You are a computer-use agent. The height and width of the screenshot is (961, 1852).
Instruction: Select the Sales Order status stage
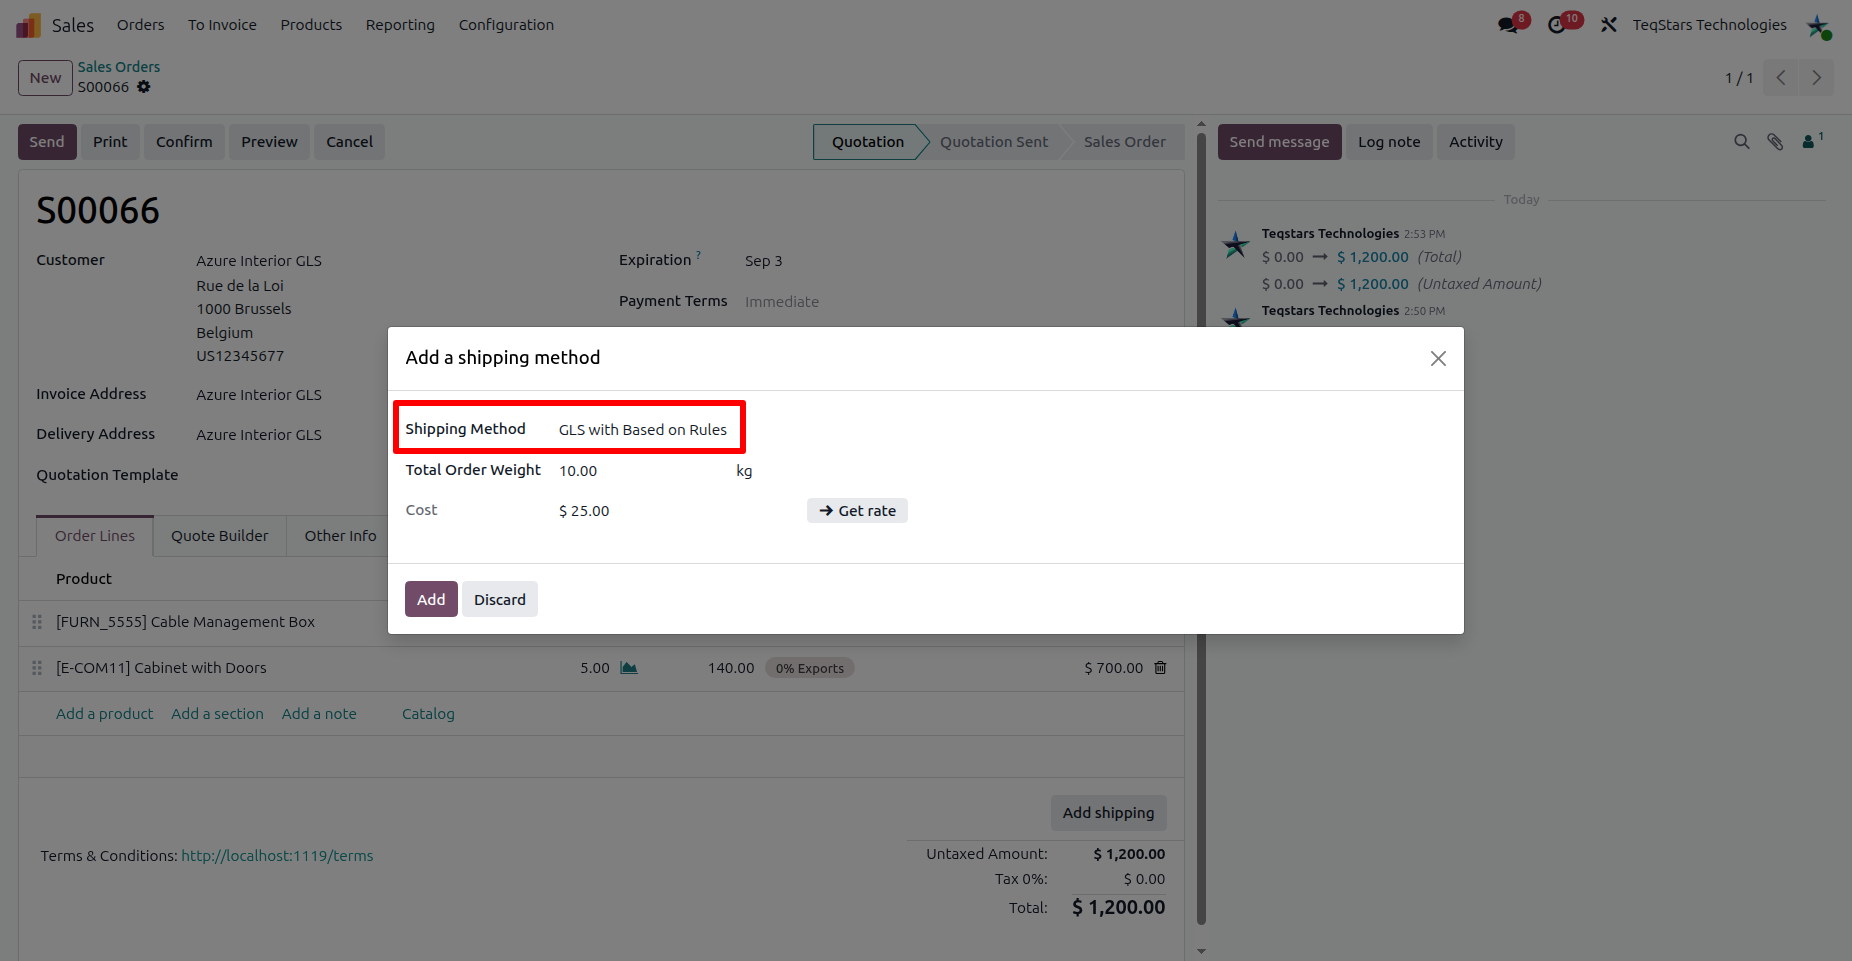[x=1124, y=142]
